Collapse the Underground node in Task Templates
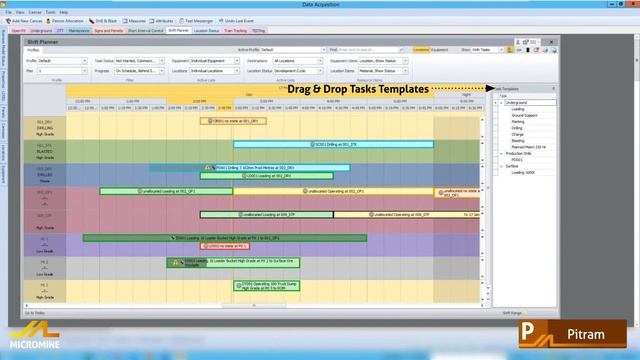 (501, 103)
